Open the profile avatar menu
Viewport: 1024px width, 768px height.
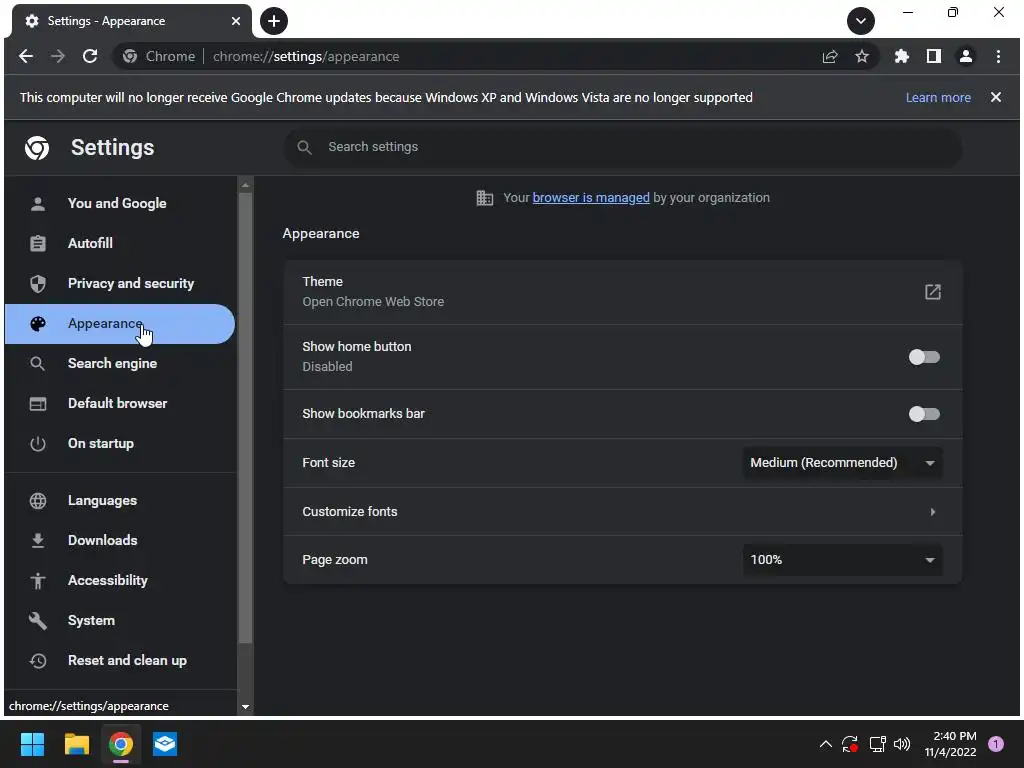coord(966,57)
